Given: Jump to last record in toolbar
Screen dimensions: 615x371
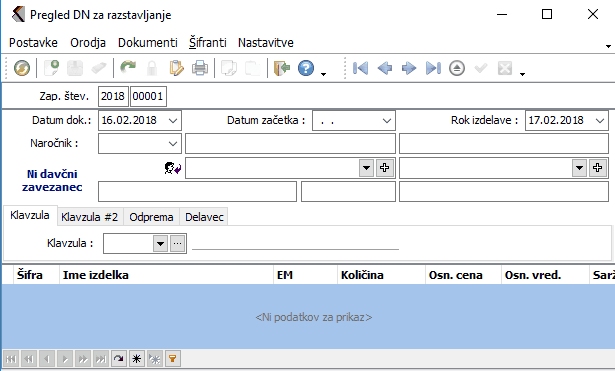Looking at the screenshot, I should (433, 68).
